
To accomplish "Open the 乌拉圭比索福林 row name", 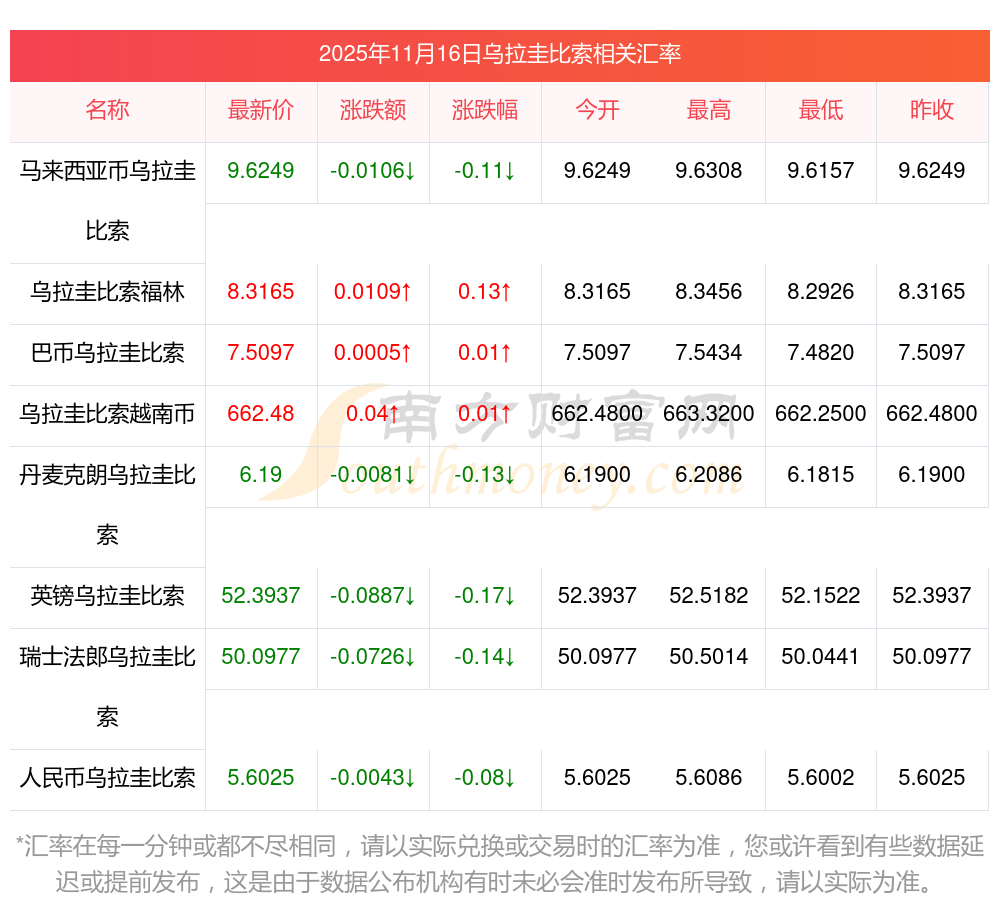I will click(107, 292).
